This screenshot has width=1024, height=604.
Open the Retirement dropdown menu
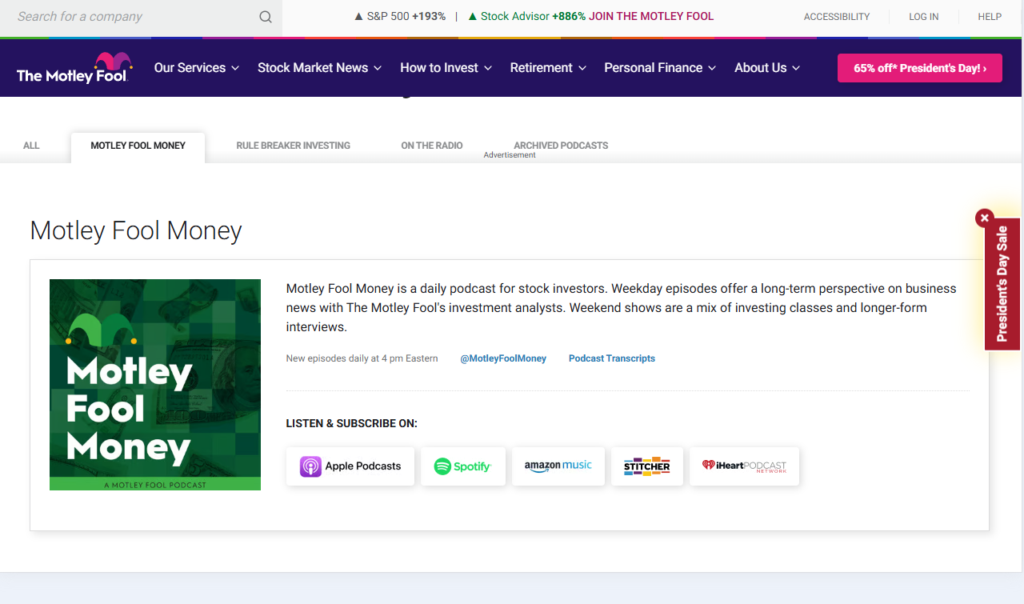click(541, 68)
